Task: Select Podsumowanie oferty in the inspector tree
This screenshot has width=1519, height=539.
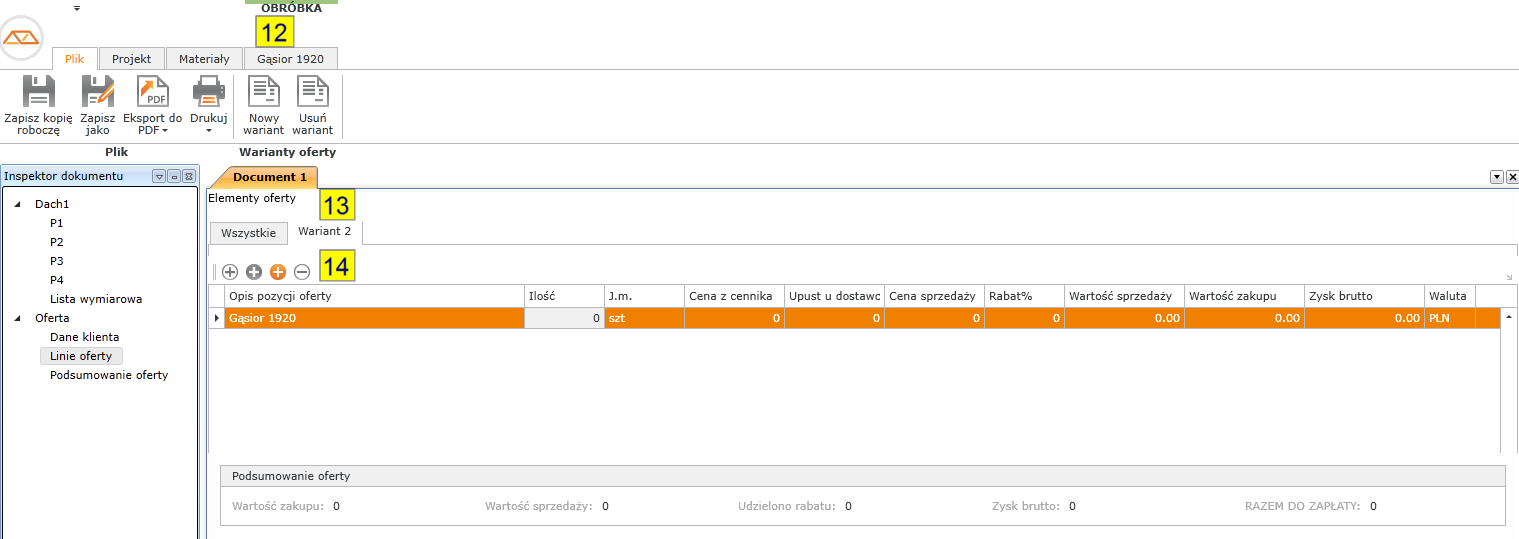Action: point(109,375)
